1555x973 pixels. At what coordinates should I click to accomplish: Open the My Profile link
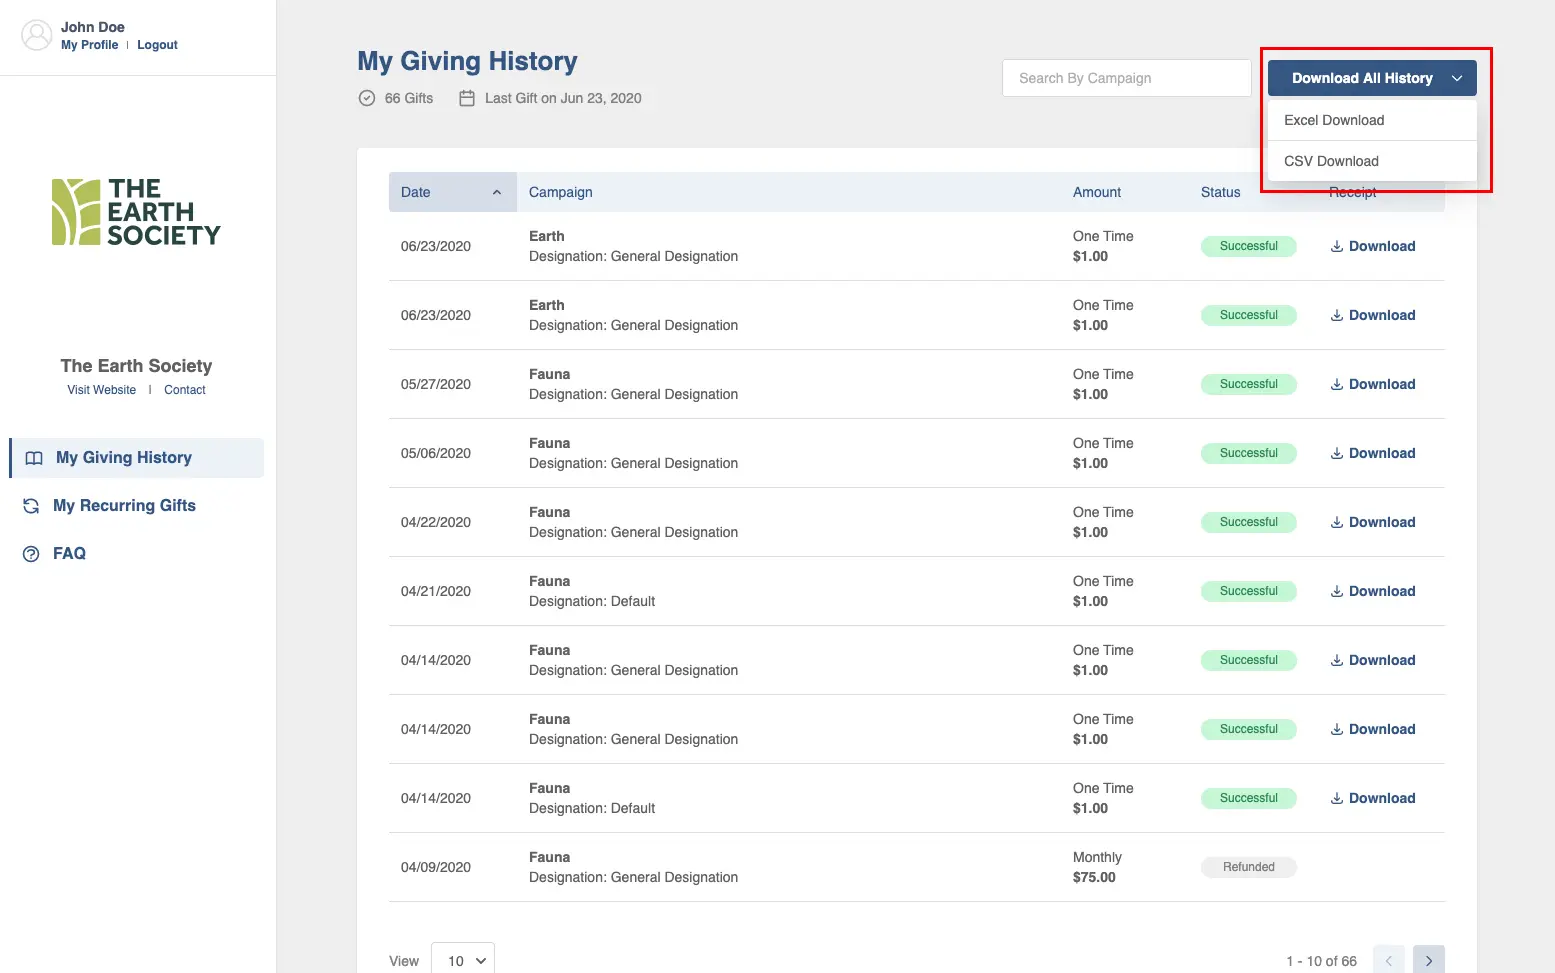pos(89,45)
